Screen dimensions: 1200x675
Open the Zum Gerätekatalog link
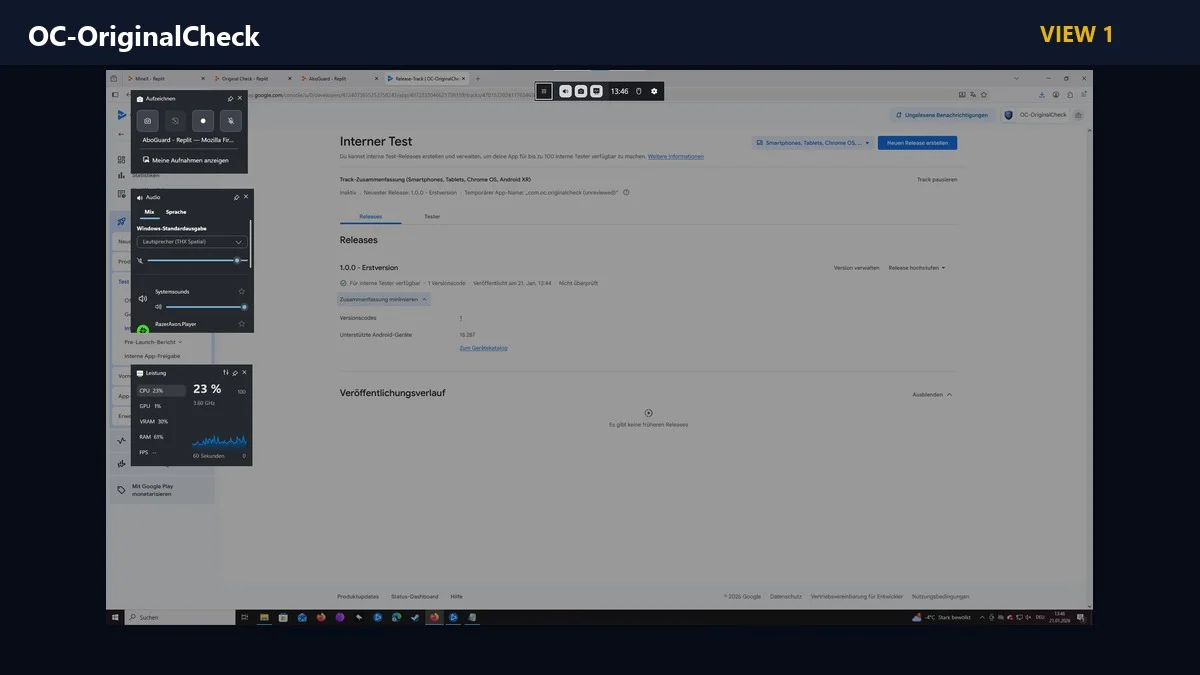pyautogui.click(x=483, y=348)
